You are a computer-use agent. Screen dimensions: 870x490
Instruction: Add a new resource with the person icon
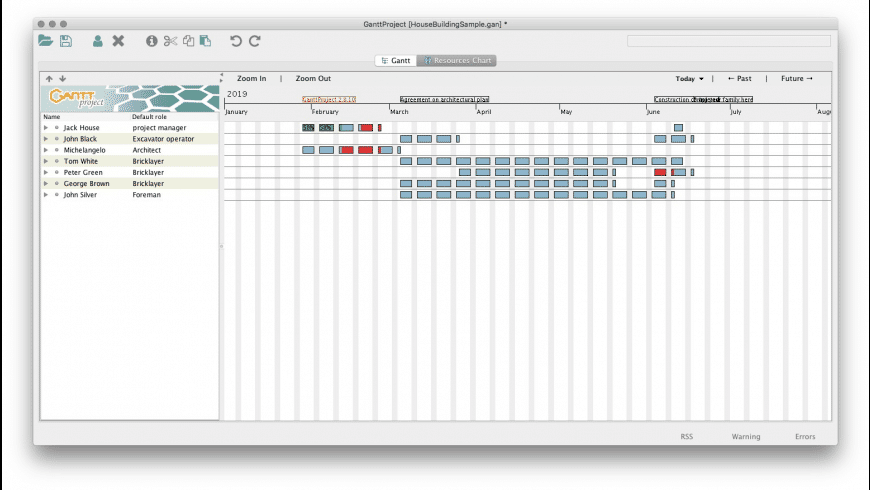pyautogui.click(x=98, y=41)
